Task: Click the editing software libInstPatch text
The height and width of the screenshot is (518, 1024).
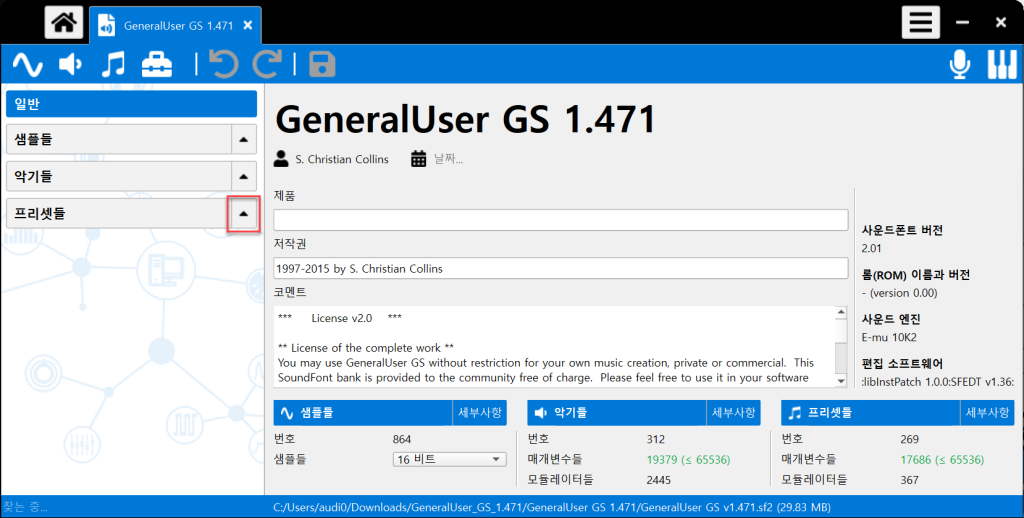Action: coord(938,382)
